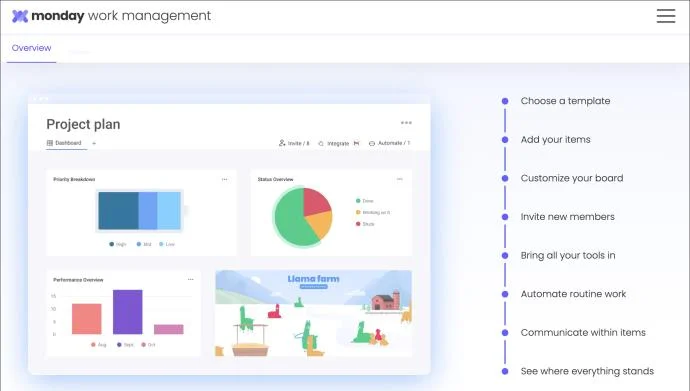
Task: Click the Stuck legend entry
Action: click(365, 224)
